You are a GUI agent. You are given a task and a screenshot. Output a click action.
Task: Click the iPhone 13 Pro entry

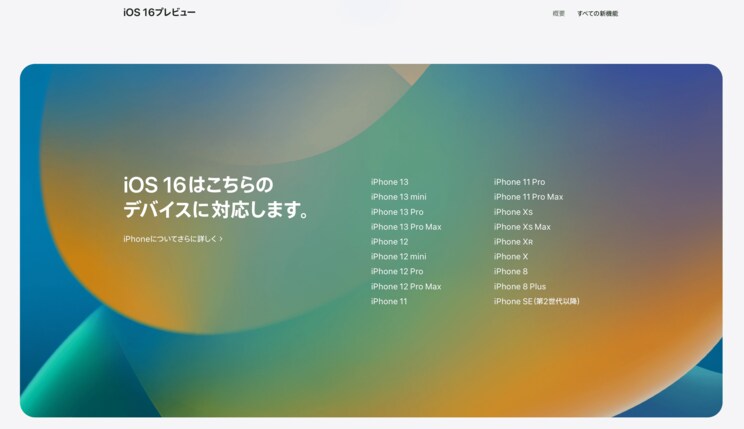pos(396,212)
